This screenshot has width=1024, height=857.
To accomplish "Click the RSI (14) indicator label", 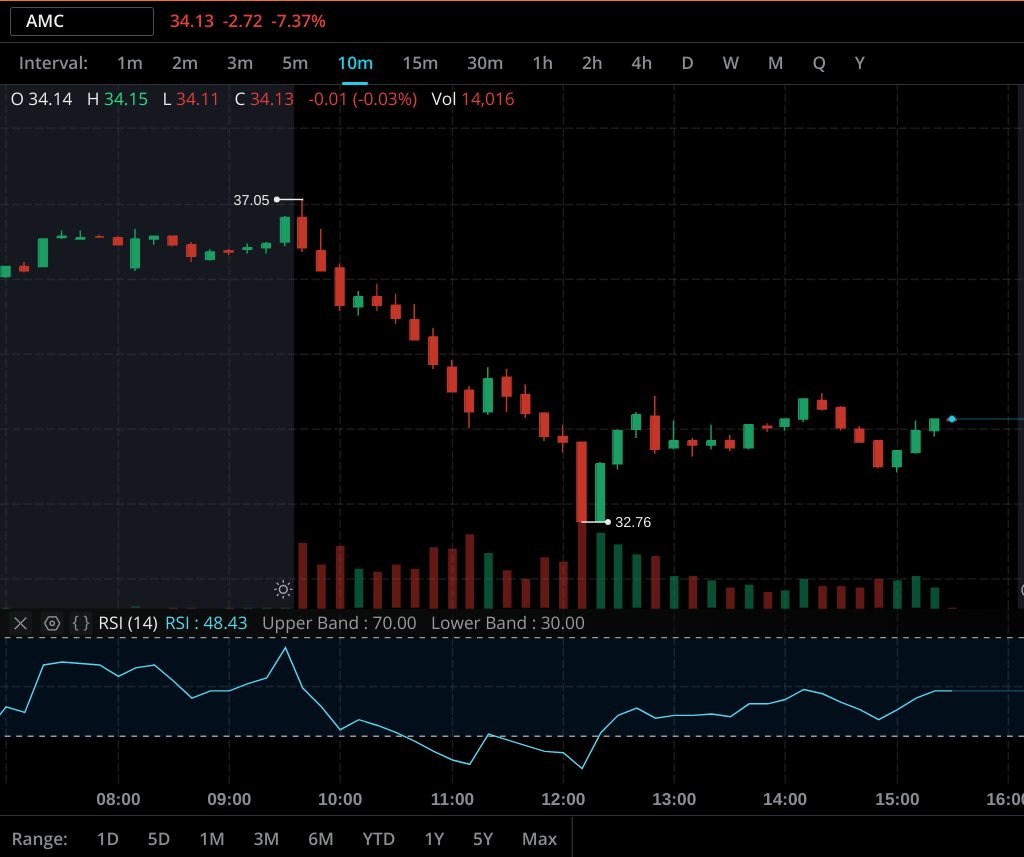I will coord(127,623).
